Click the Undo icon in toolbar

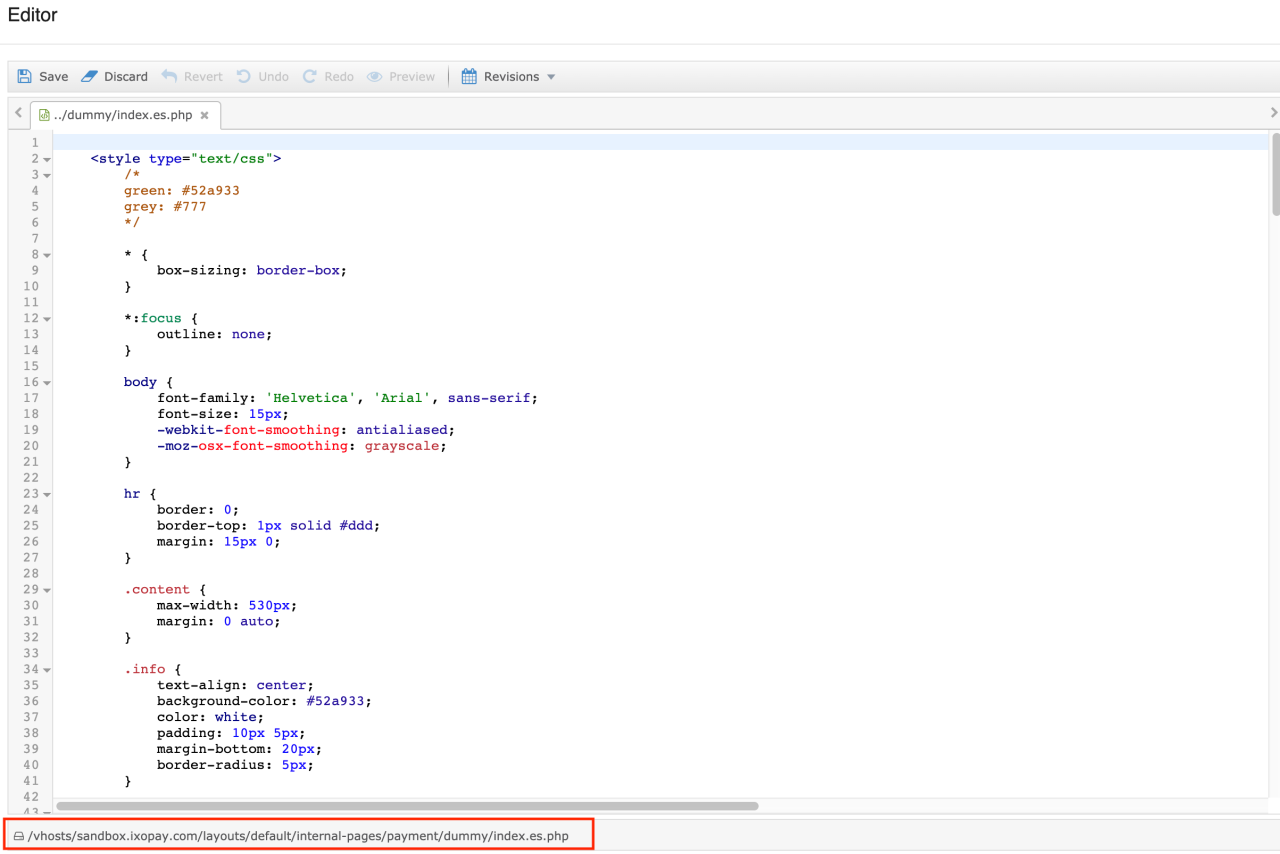click(244, 77)
